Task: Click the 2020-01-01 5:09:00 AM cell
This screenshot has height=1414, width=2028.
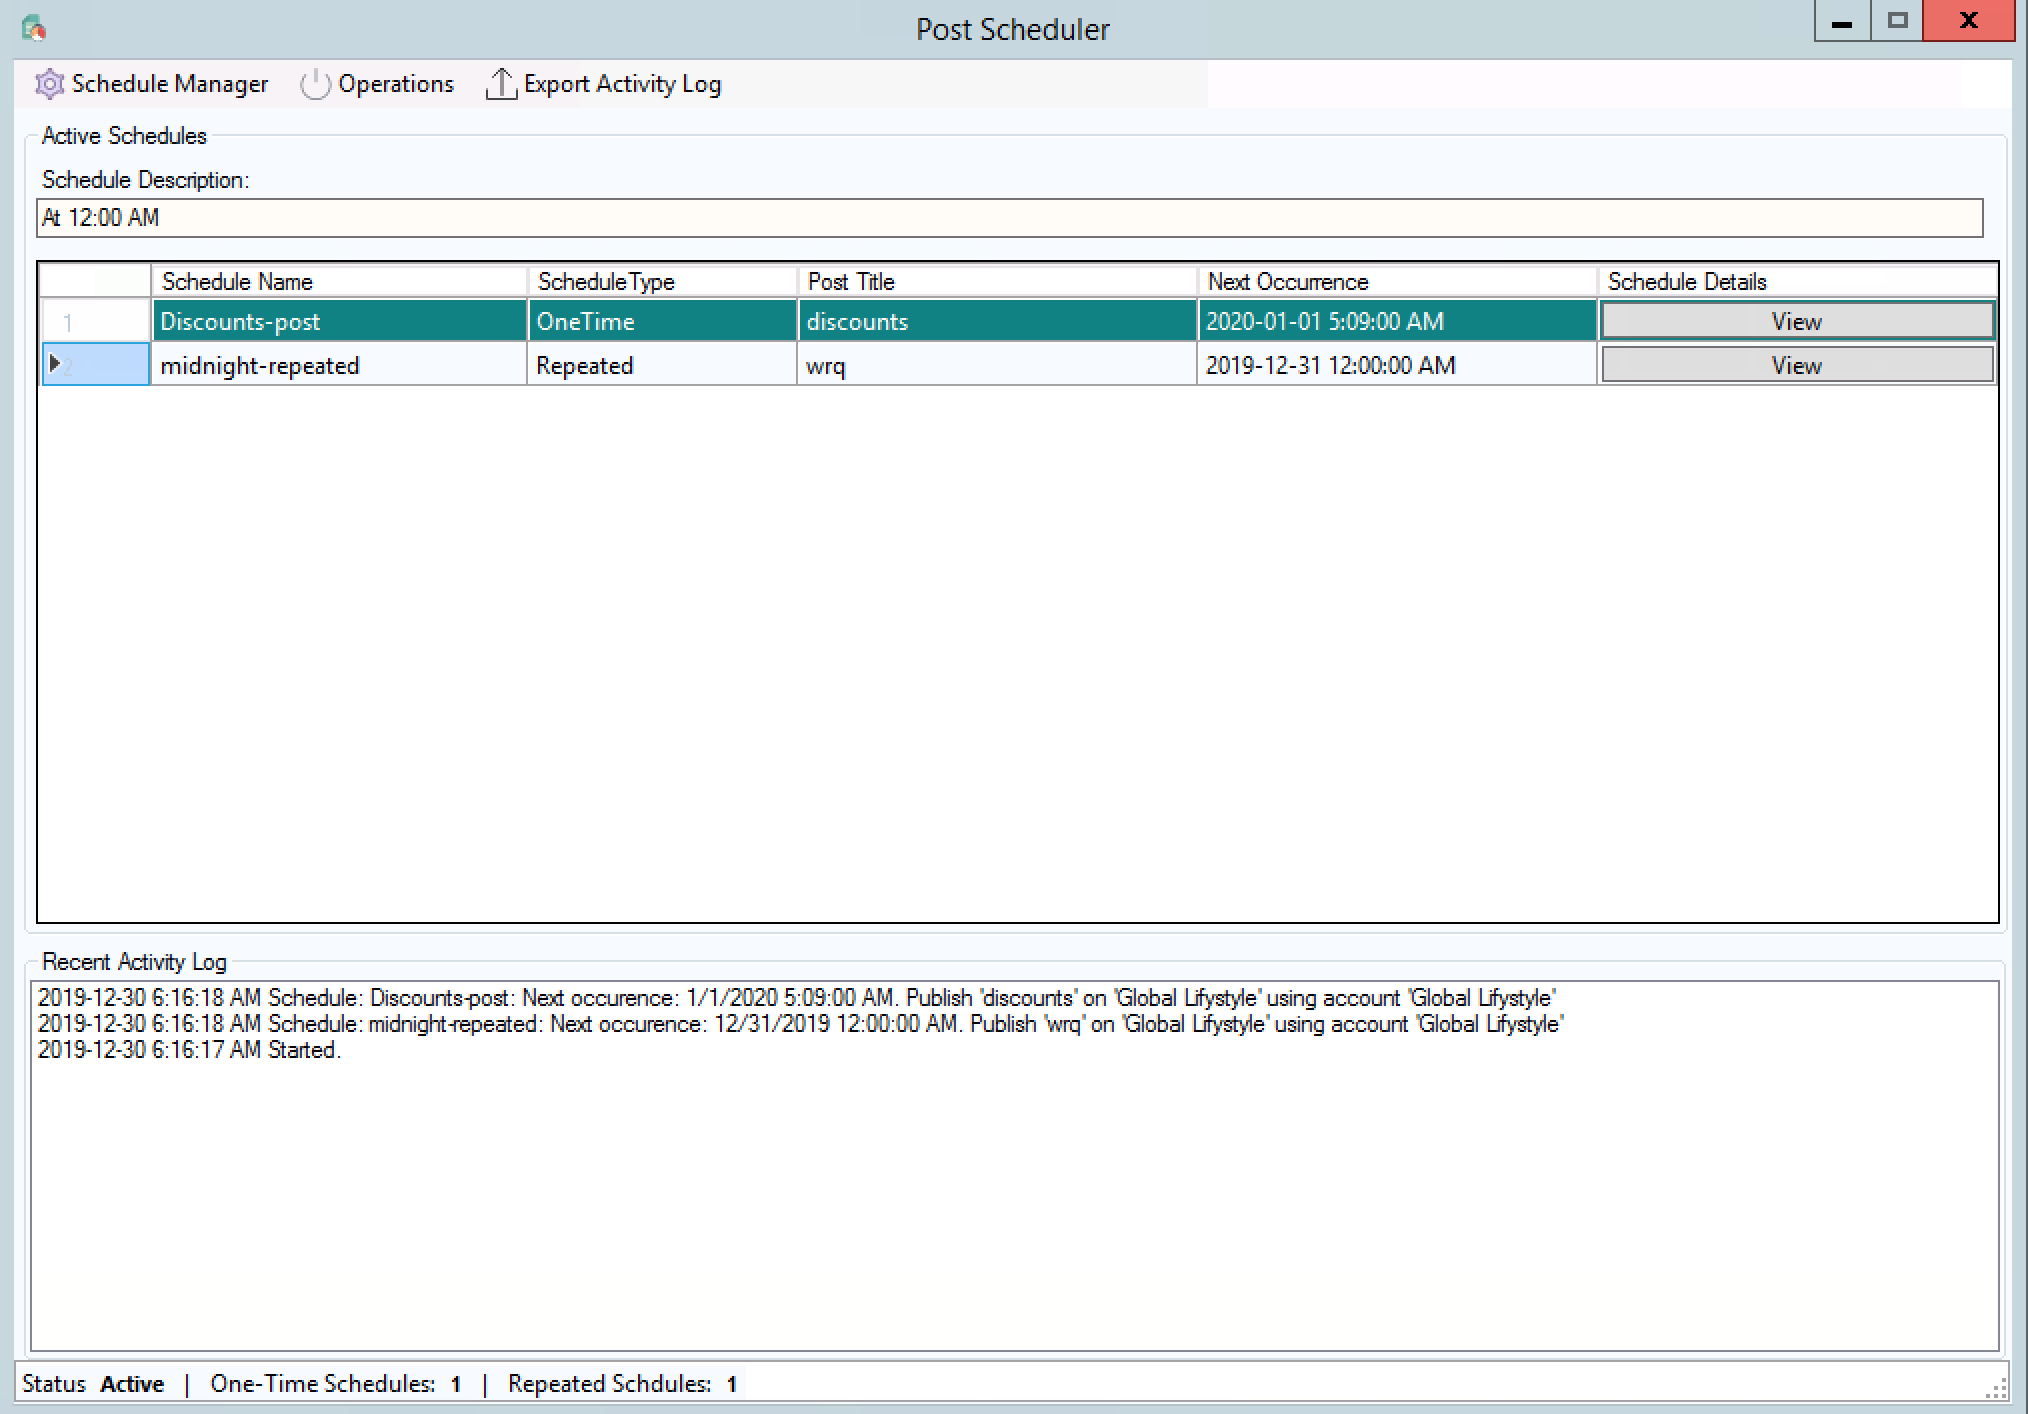Action: (x=1397, y=321)
